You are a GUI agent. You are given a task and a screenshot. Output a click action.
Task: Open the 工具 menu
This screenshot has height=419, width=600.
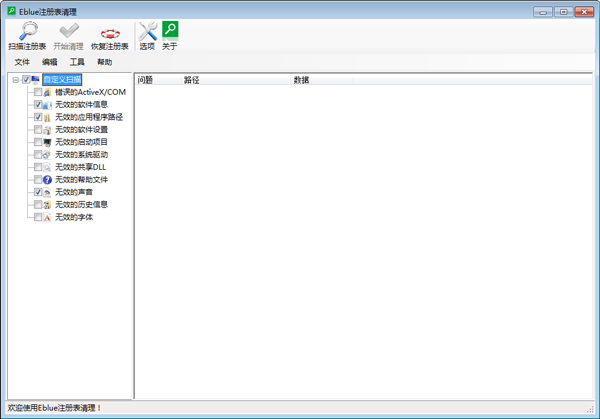[x=77, y=62]
